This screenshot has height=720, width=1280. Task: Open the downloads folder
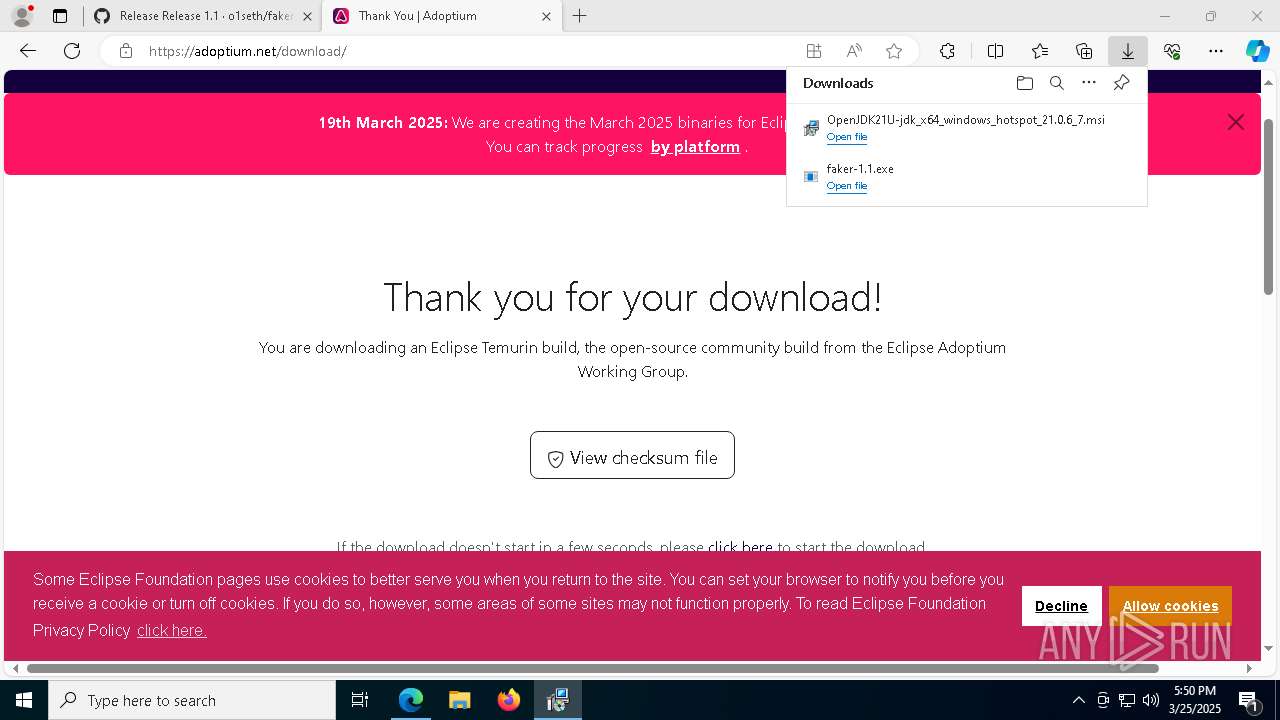coord(1024,83)
